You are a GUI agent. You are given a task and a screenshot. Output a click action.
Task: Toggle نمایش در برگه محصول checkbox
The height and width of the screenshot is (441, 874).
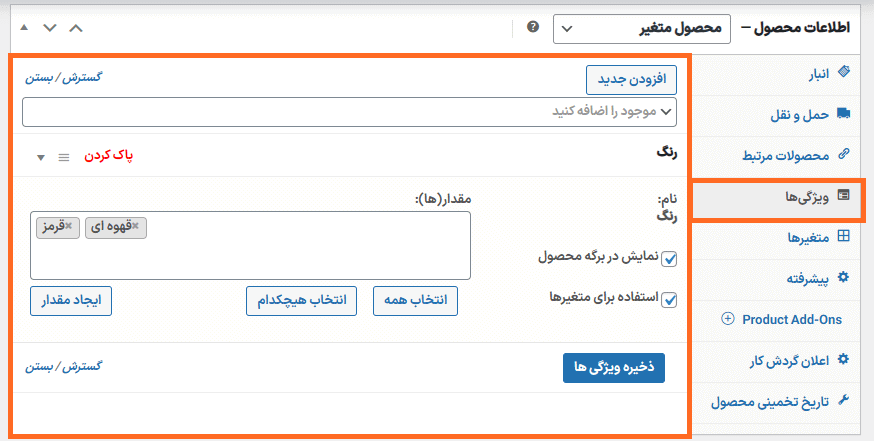[669, 259]
